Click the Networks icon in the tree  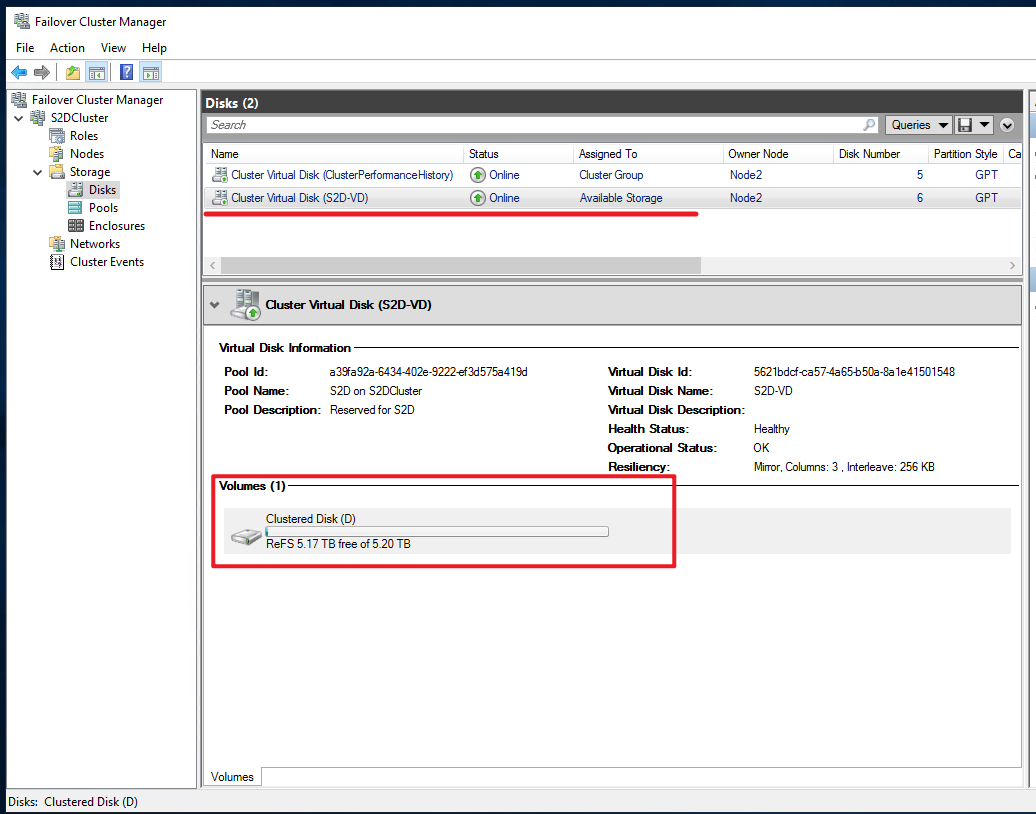pos(57,244)
